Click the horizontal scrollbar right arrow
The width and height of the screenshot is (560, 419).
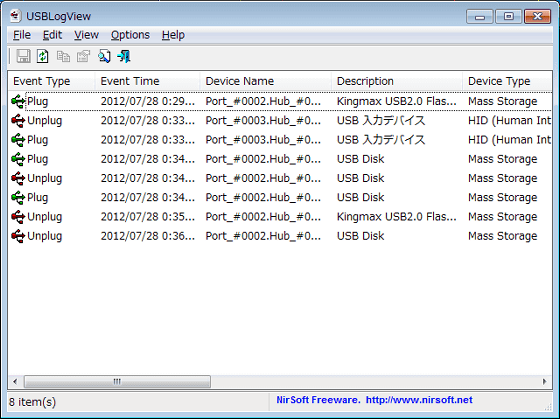(x=545, y=381)
